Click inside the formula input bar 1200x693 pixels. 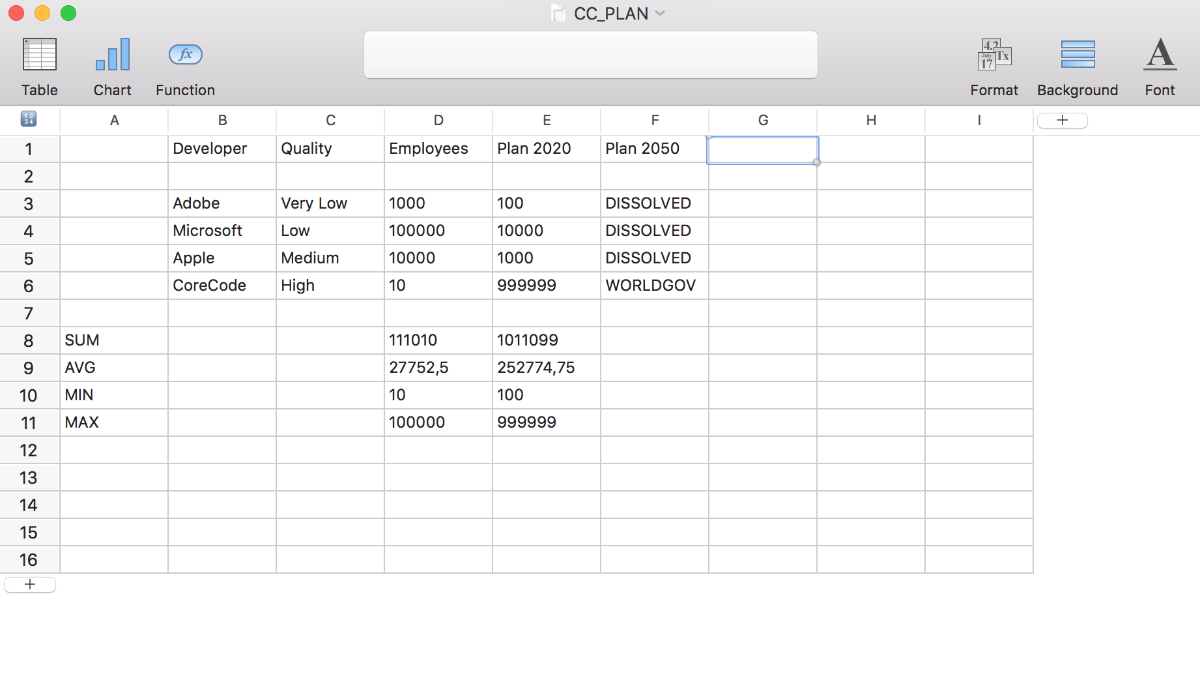click(x=590, y=54)
